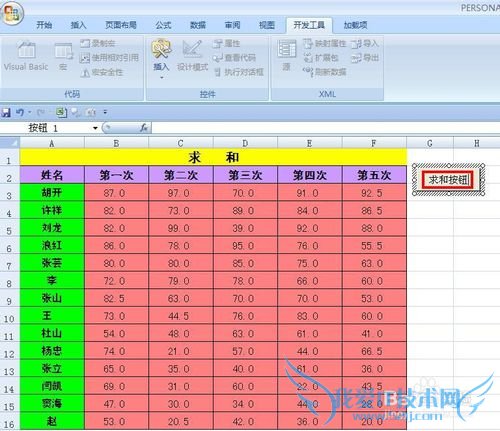Screen dimensions: 500x431
Task: Click the Undo arrow icon
Action: pos(20,112)
